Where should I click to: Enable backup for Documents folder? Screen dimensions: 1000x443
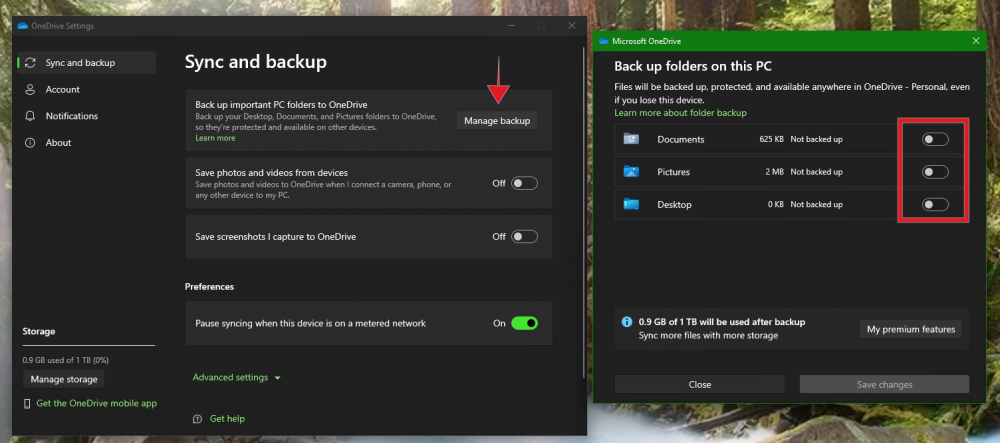[935, 139]
